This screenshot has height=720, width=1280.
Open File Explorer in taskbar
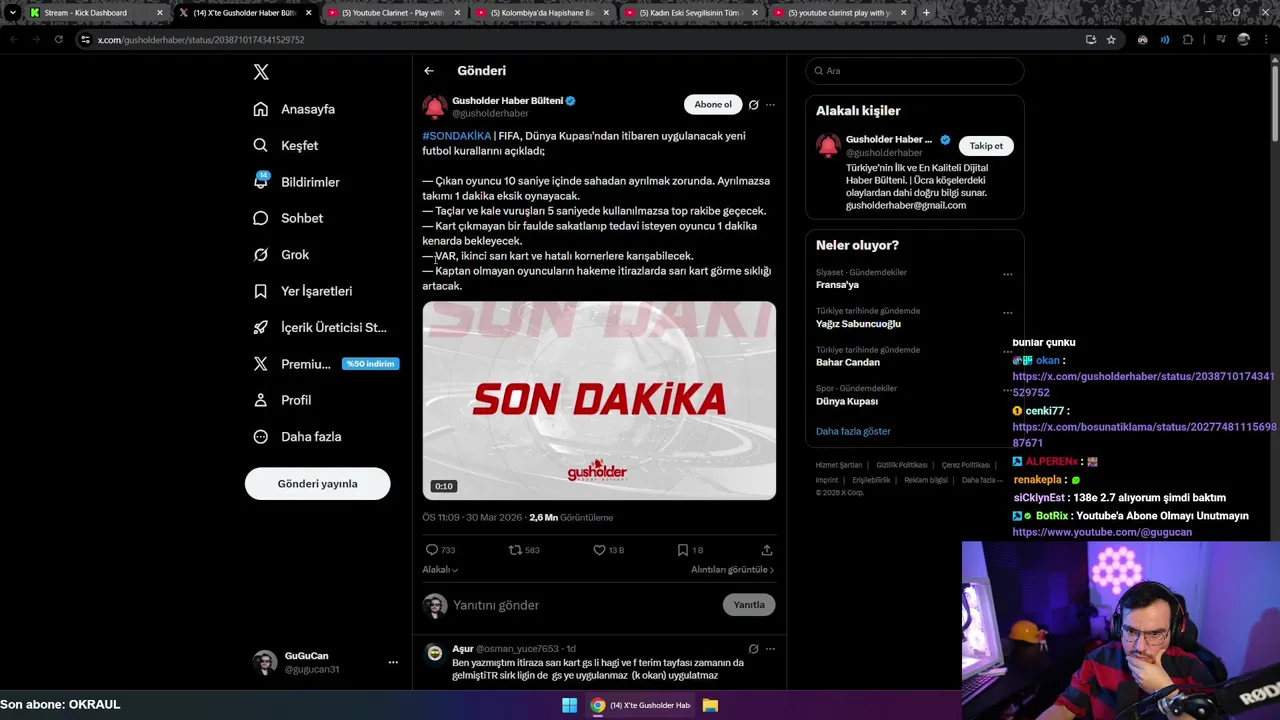point(710,705)
